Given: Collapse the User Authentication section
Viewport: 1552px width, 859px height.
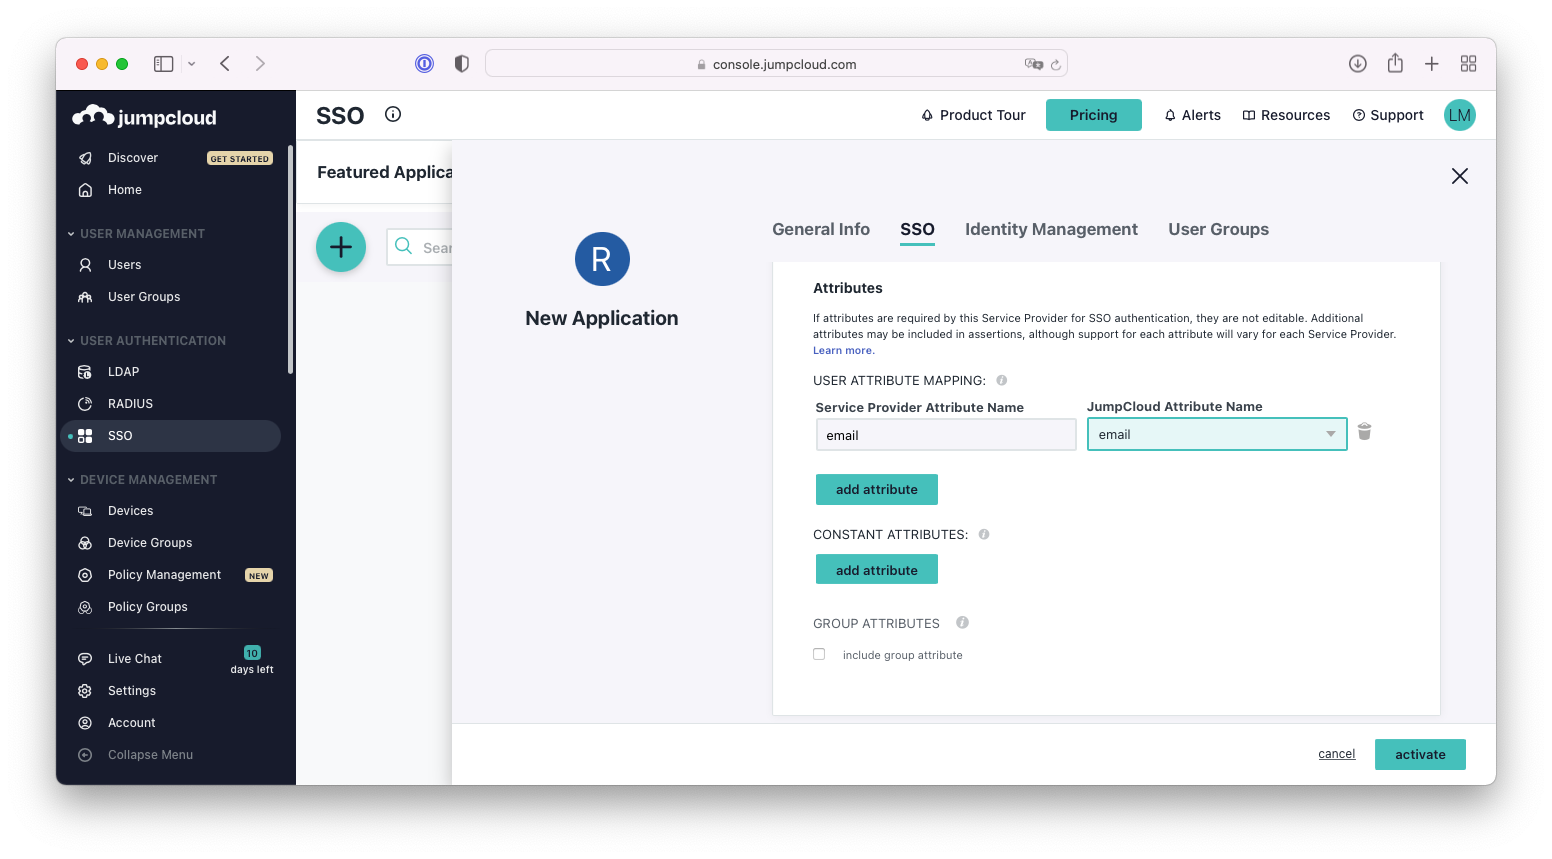Looking at the screenshot, I should pos(71,341).
